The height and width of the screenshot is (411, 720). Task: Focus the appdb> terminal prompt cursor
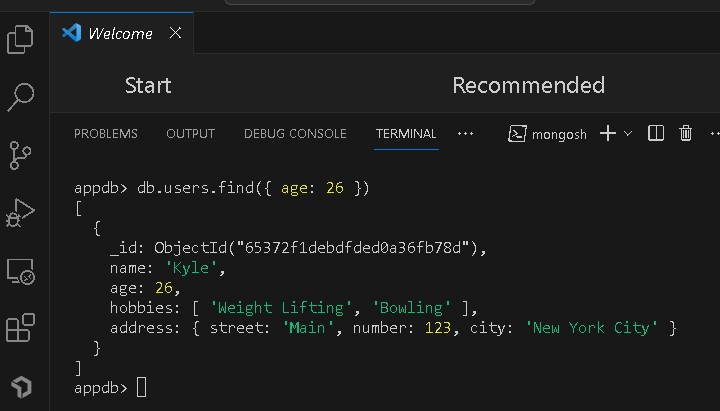coord(141,387)
